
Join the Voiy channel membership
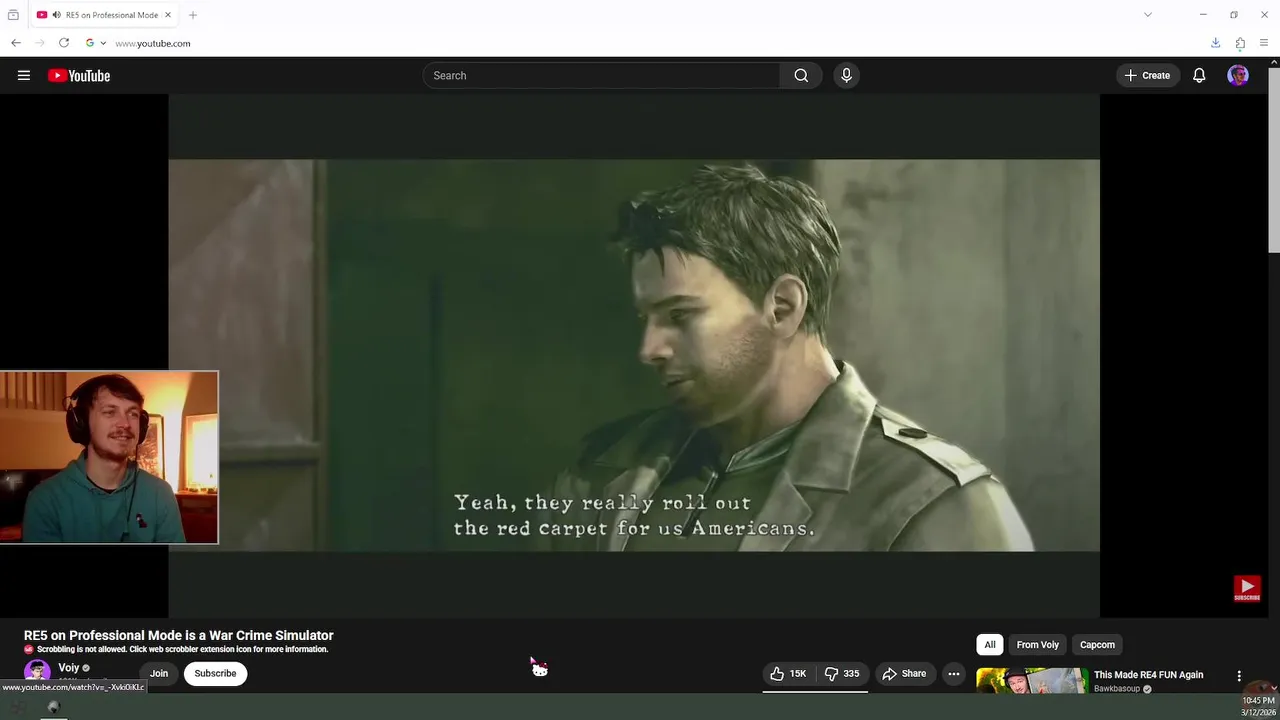tap(159, 673)
